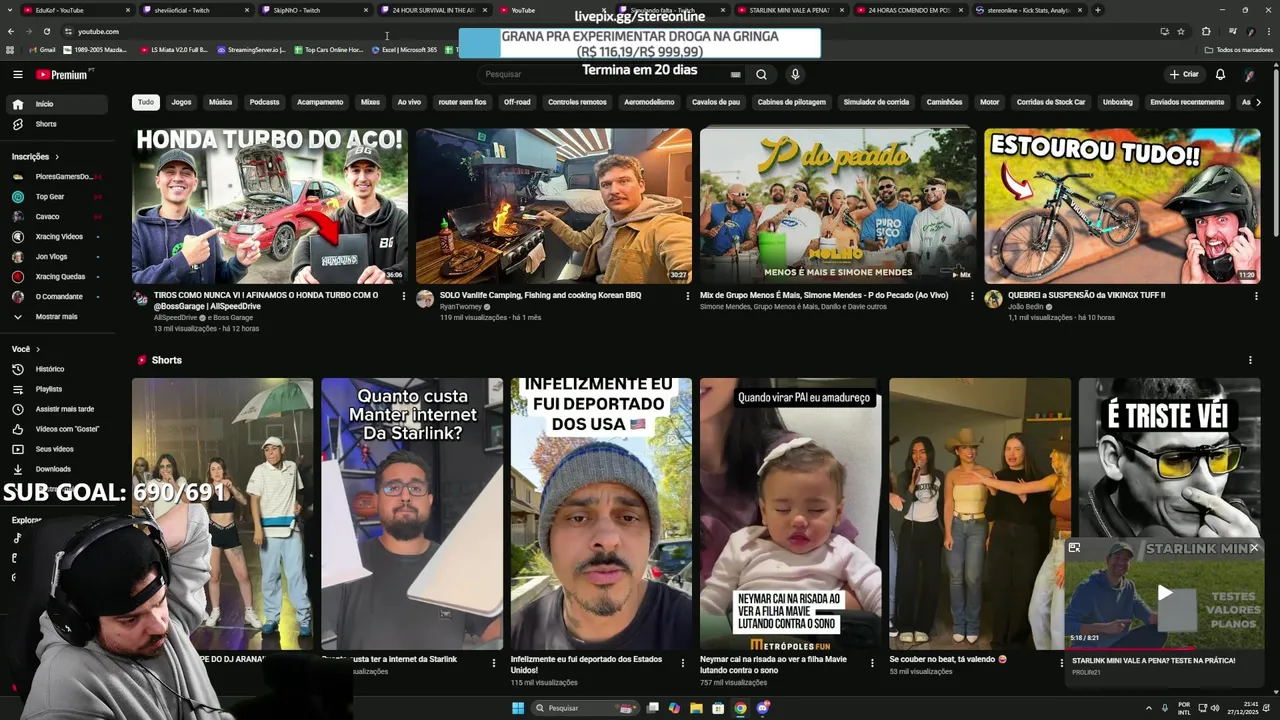Select the Podcasts filter chip

[265, 102]
